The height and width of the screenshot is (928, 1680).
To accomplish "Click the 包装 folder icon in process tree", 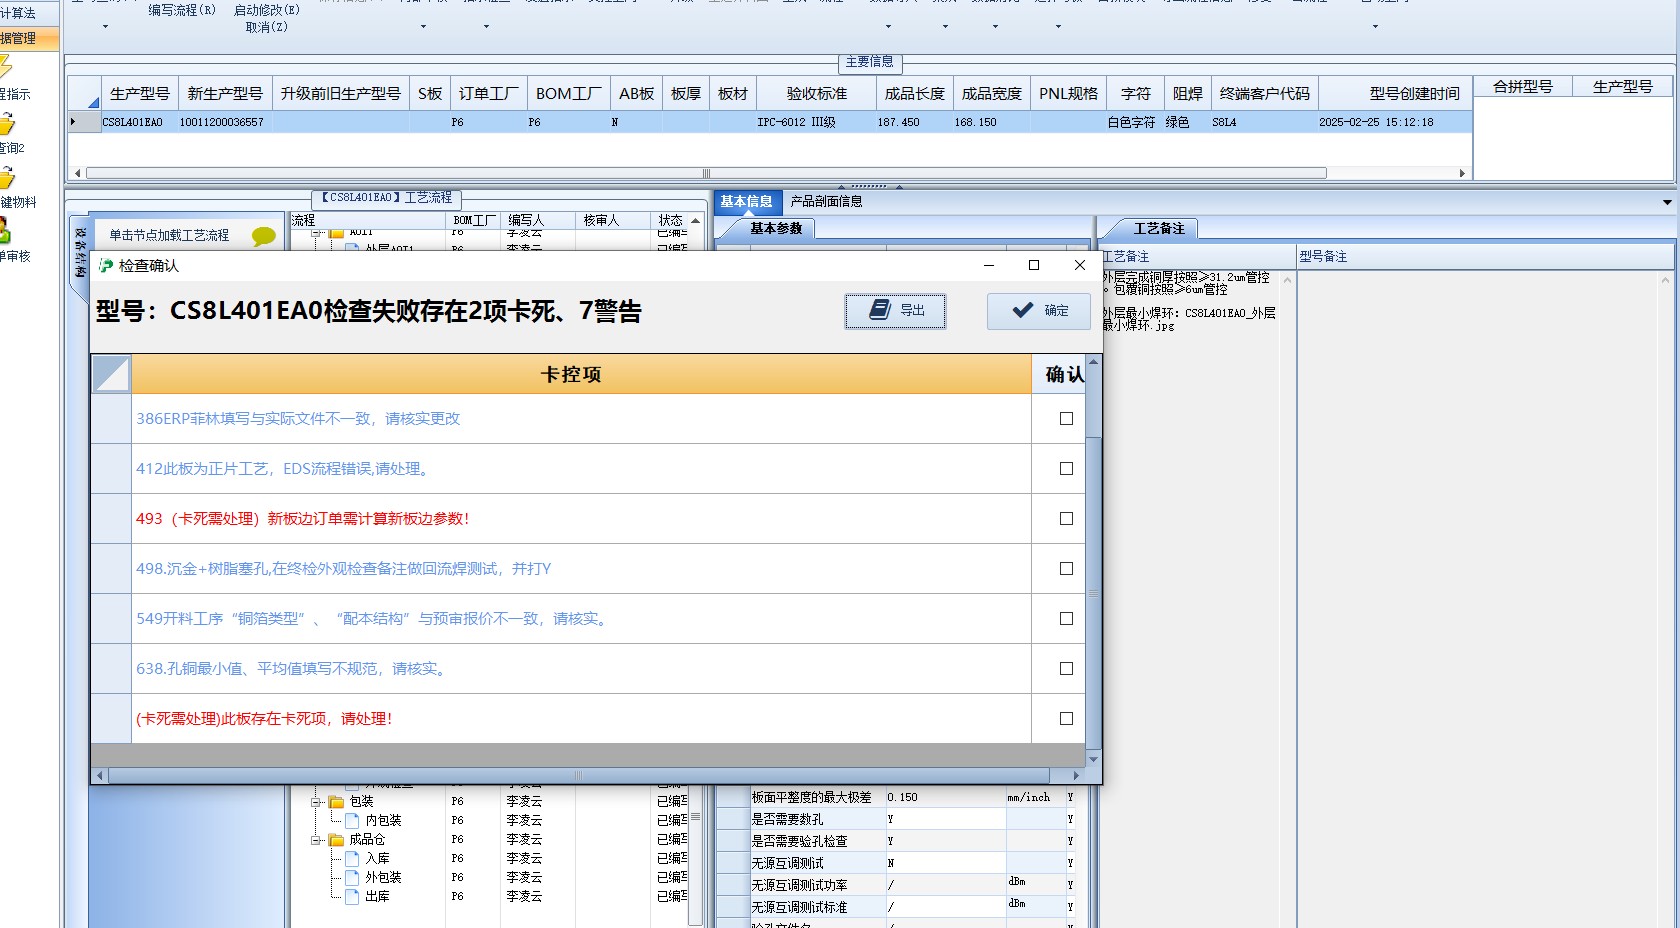I will tap(337, 802).
